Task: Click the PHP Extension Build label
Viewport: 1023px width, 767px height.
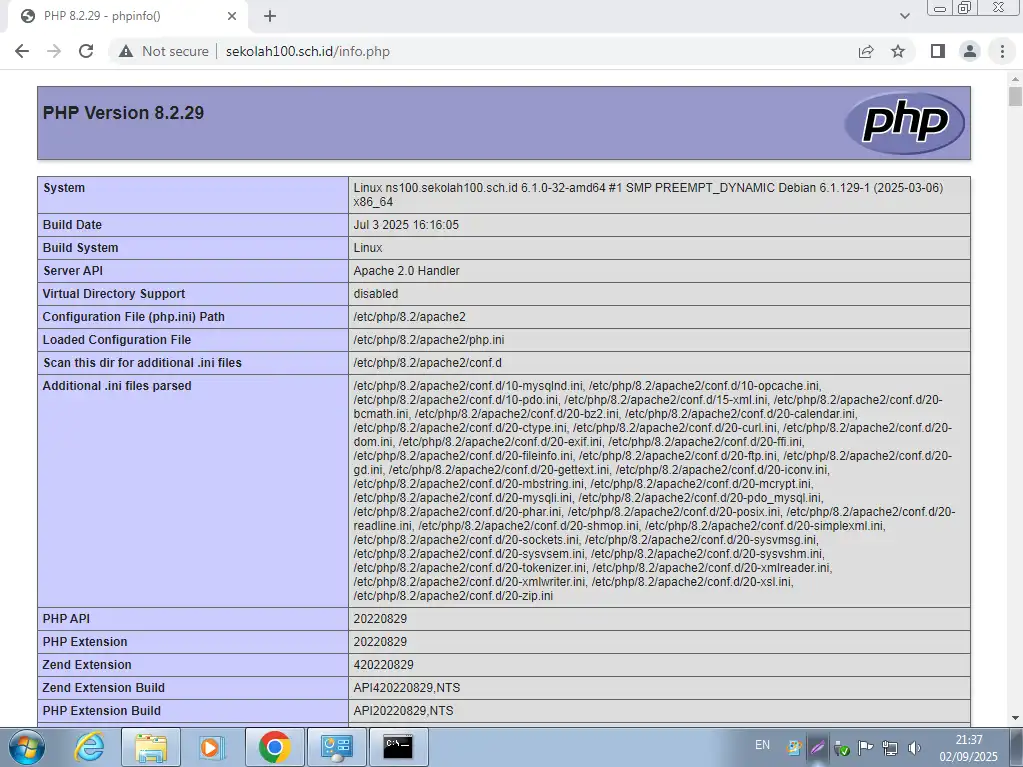Action: click(102, 711)
